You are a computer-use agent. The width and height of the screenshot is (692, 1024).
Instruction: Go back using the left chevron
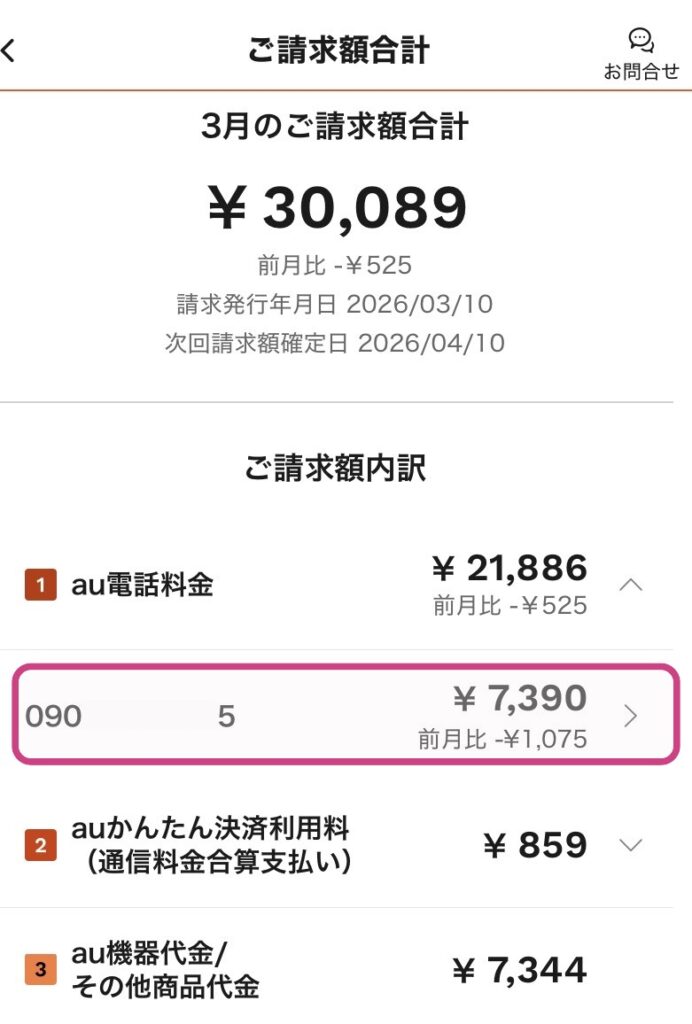(9, 50)
